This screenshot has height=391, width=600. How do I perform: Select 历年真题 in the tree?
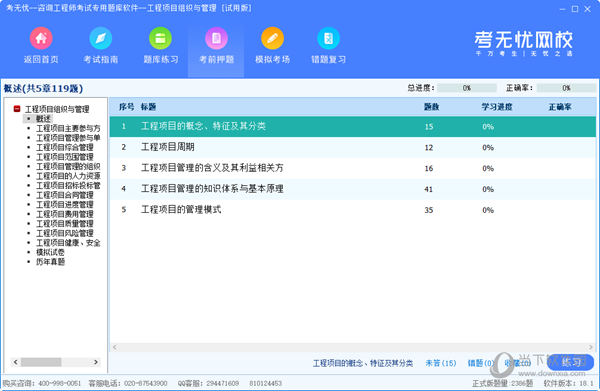[50, 262]
